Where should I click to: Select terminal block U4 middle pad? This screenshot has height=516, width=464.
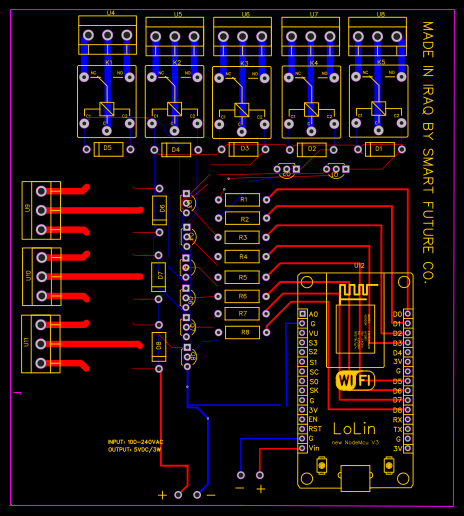(107, 35)
